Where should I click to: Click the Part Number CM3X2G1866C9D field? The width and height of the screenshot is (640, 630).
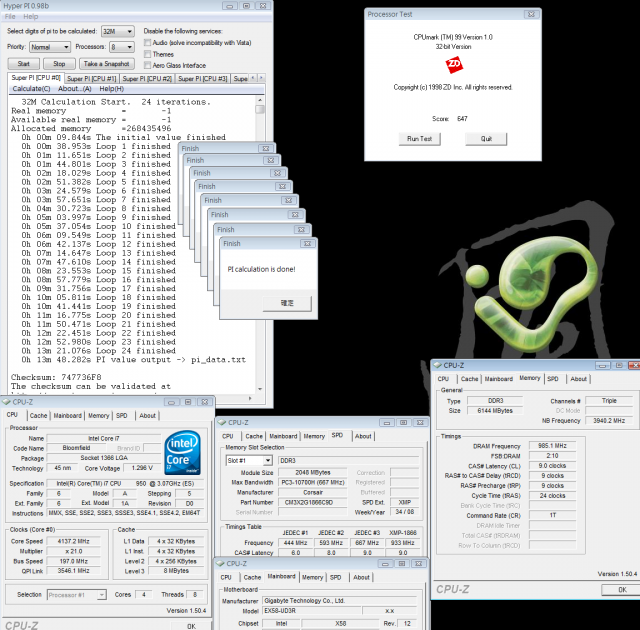click(312, 503)
